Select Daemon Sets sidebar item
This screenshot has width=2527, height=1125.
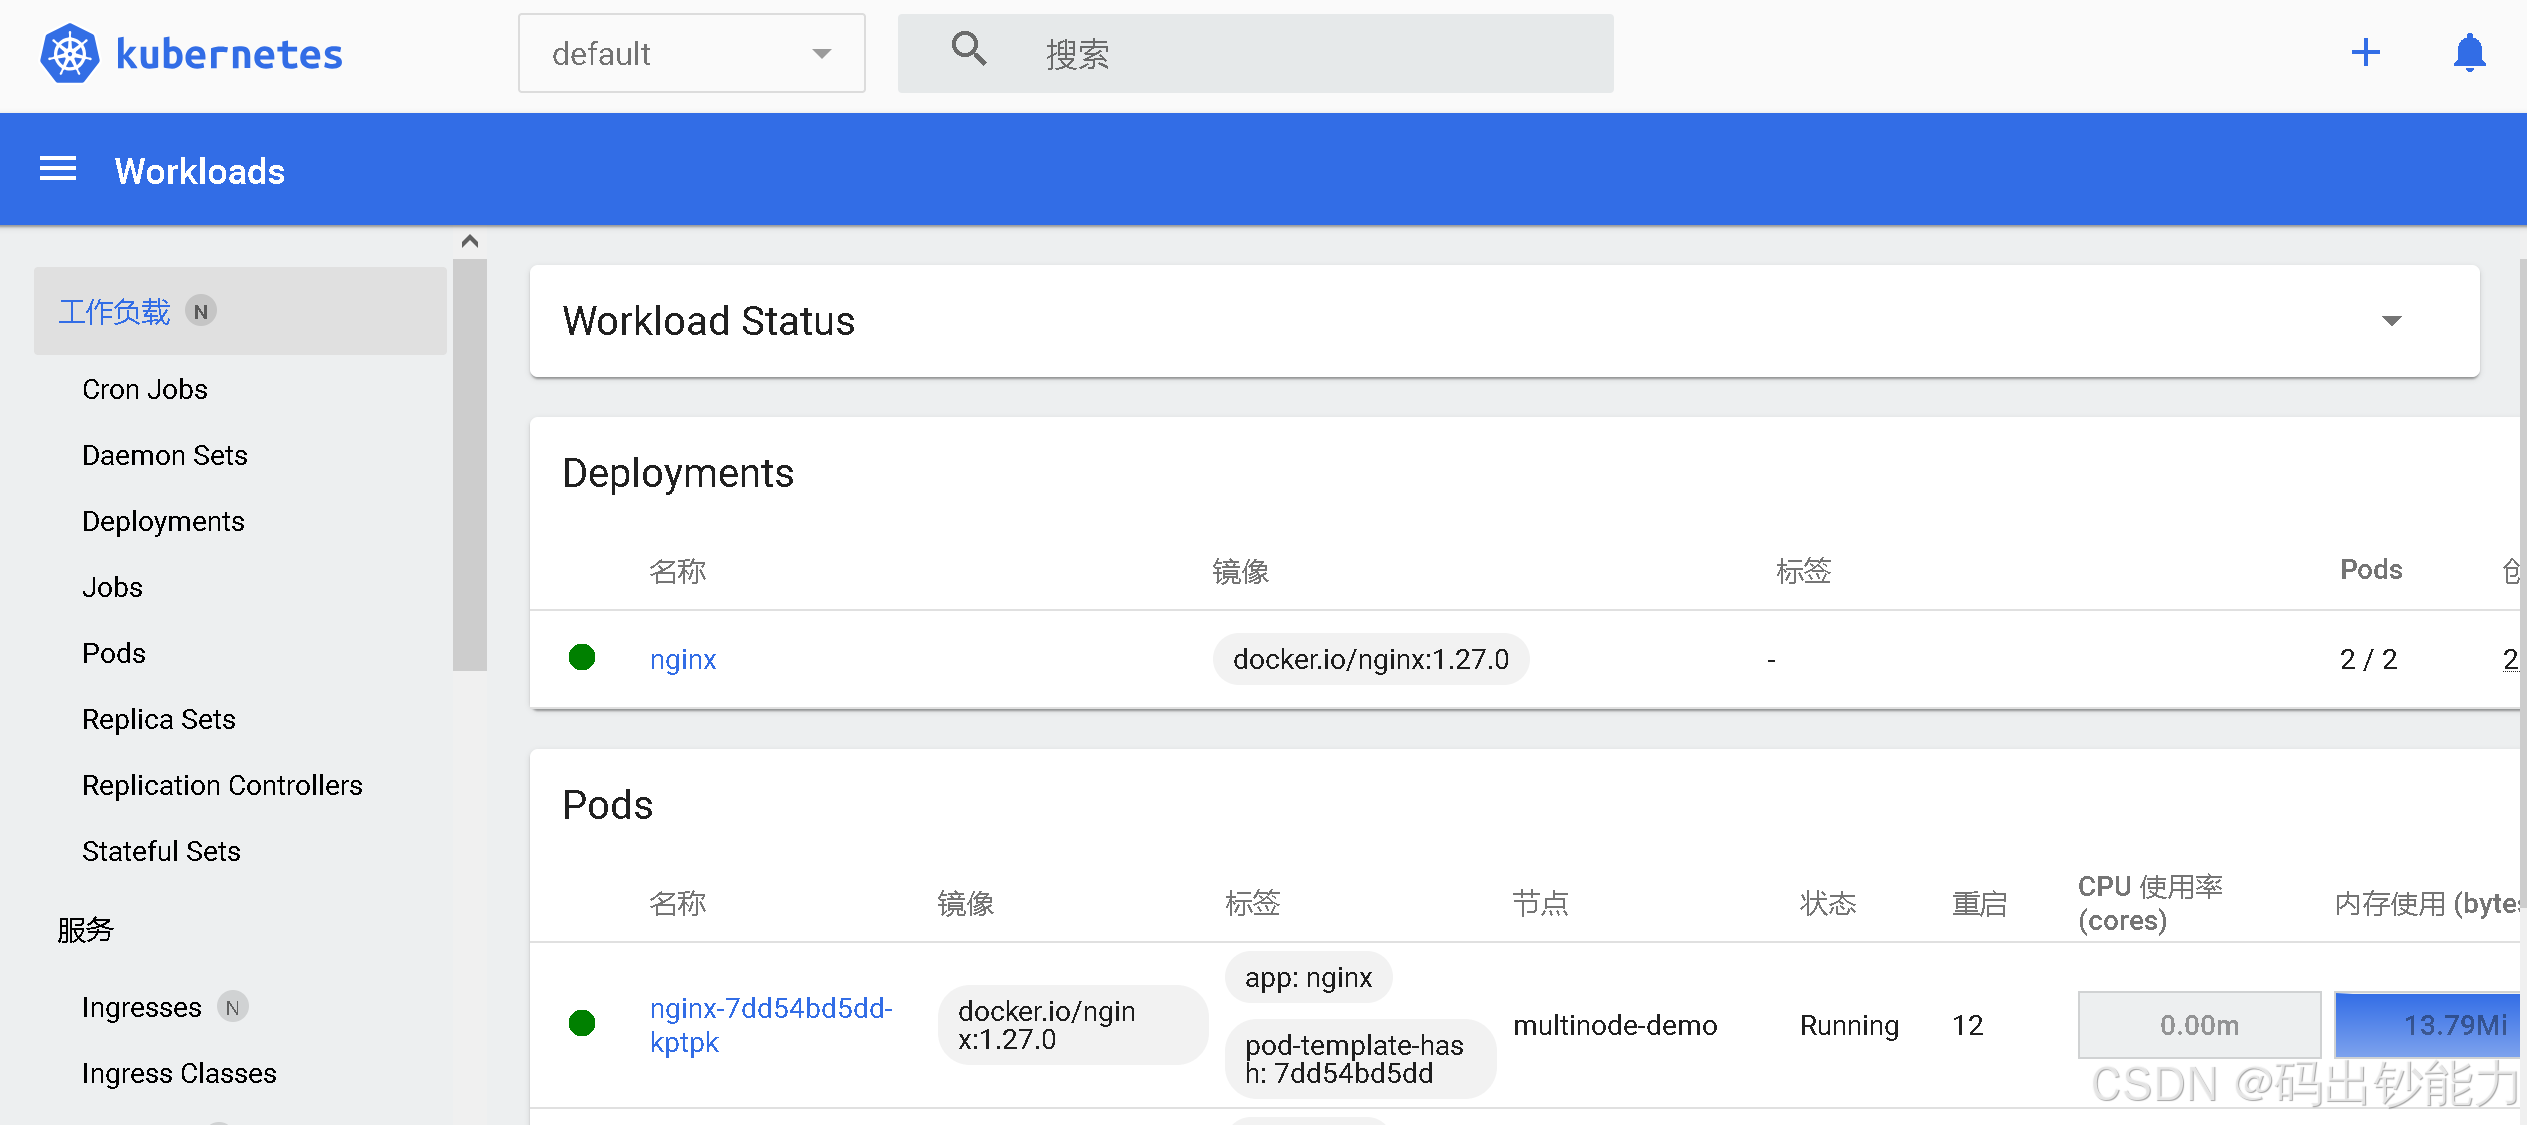click(165, 455)
